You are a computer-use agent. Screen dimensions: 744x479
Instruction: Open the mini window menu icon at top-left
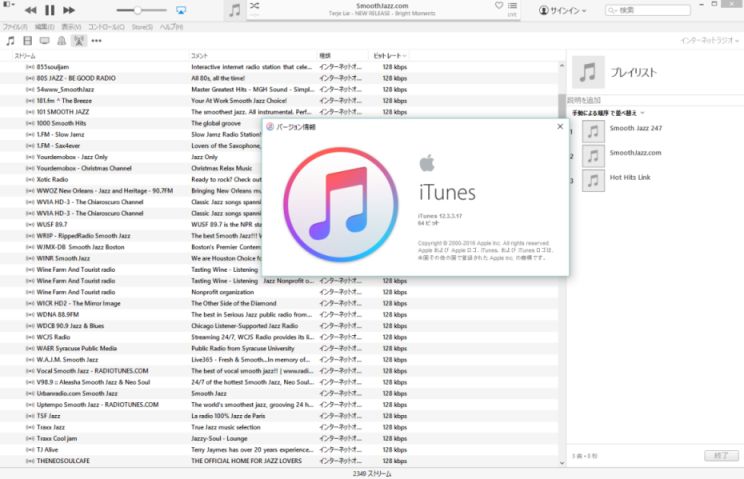pos(9,4)
